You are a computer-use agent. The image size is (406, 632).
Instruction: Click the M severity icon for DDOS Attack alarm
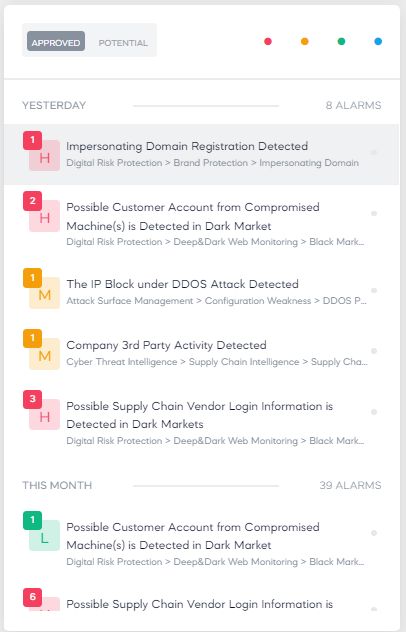coord(45,293)
